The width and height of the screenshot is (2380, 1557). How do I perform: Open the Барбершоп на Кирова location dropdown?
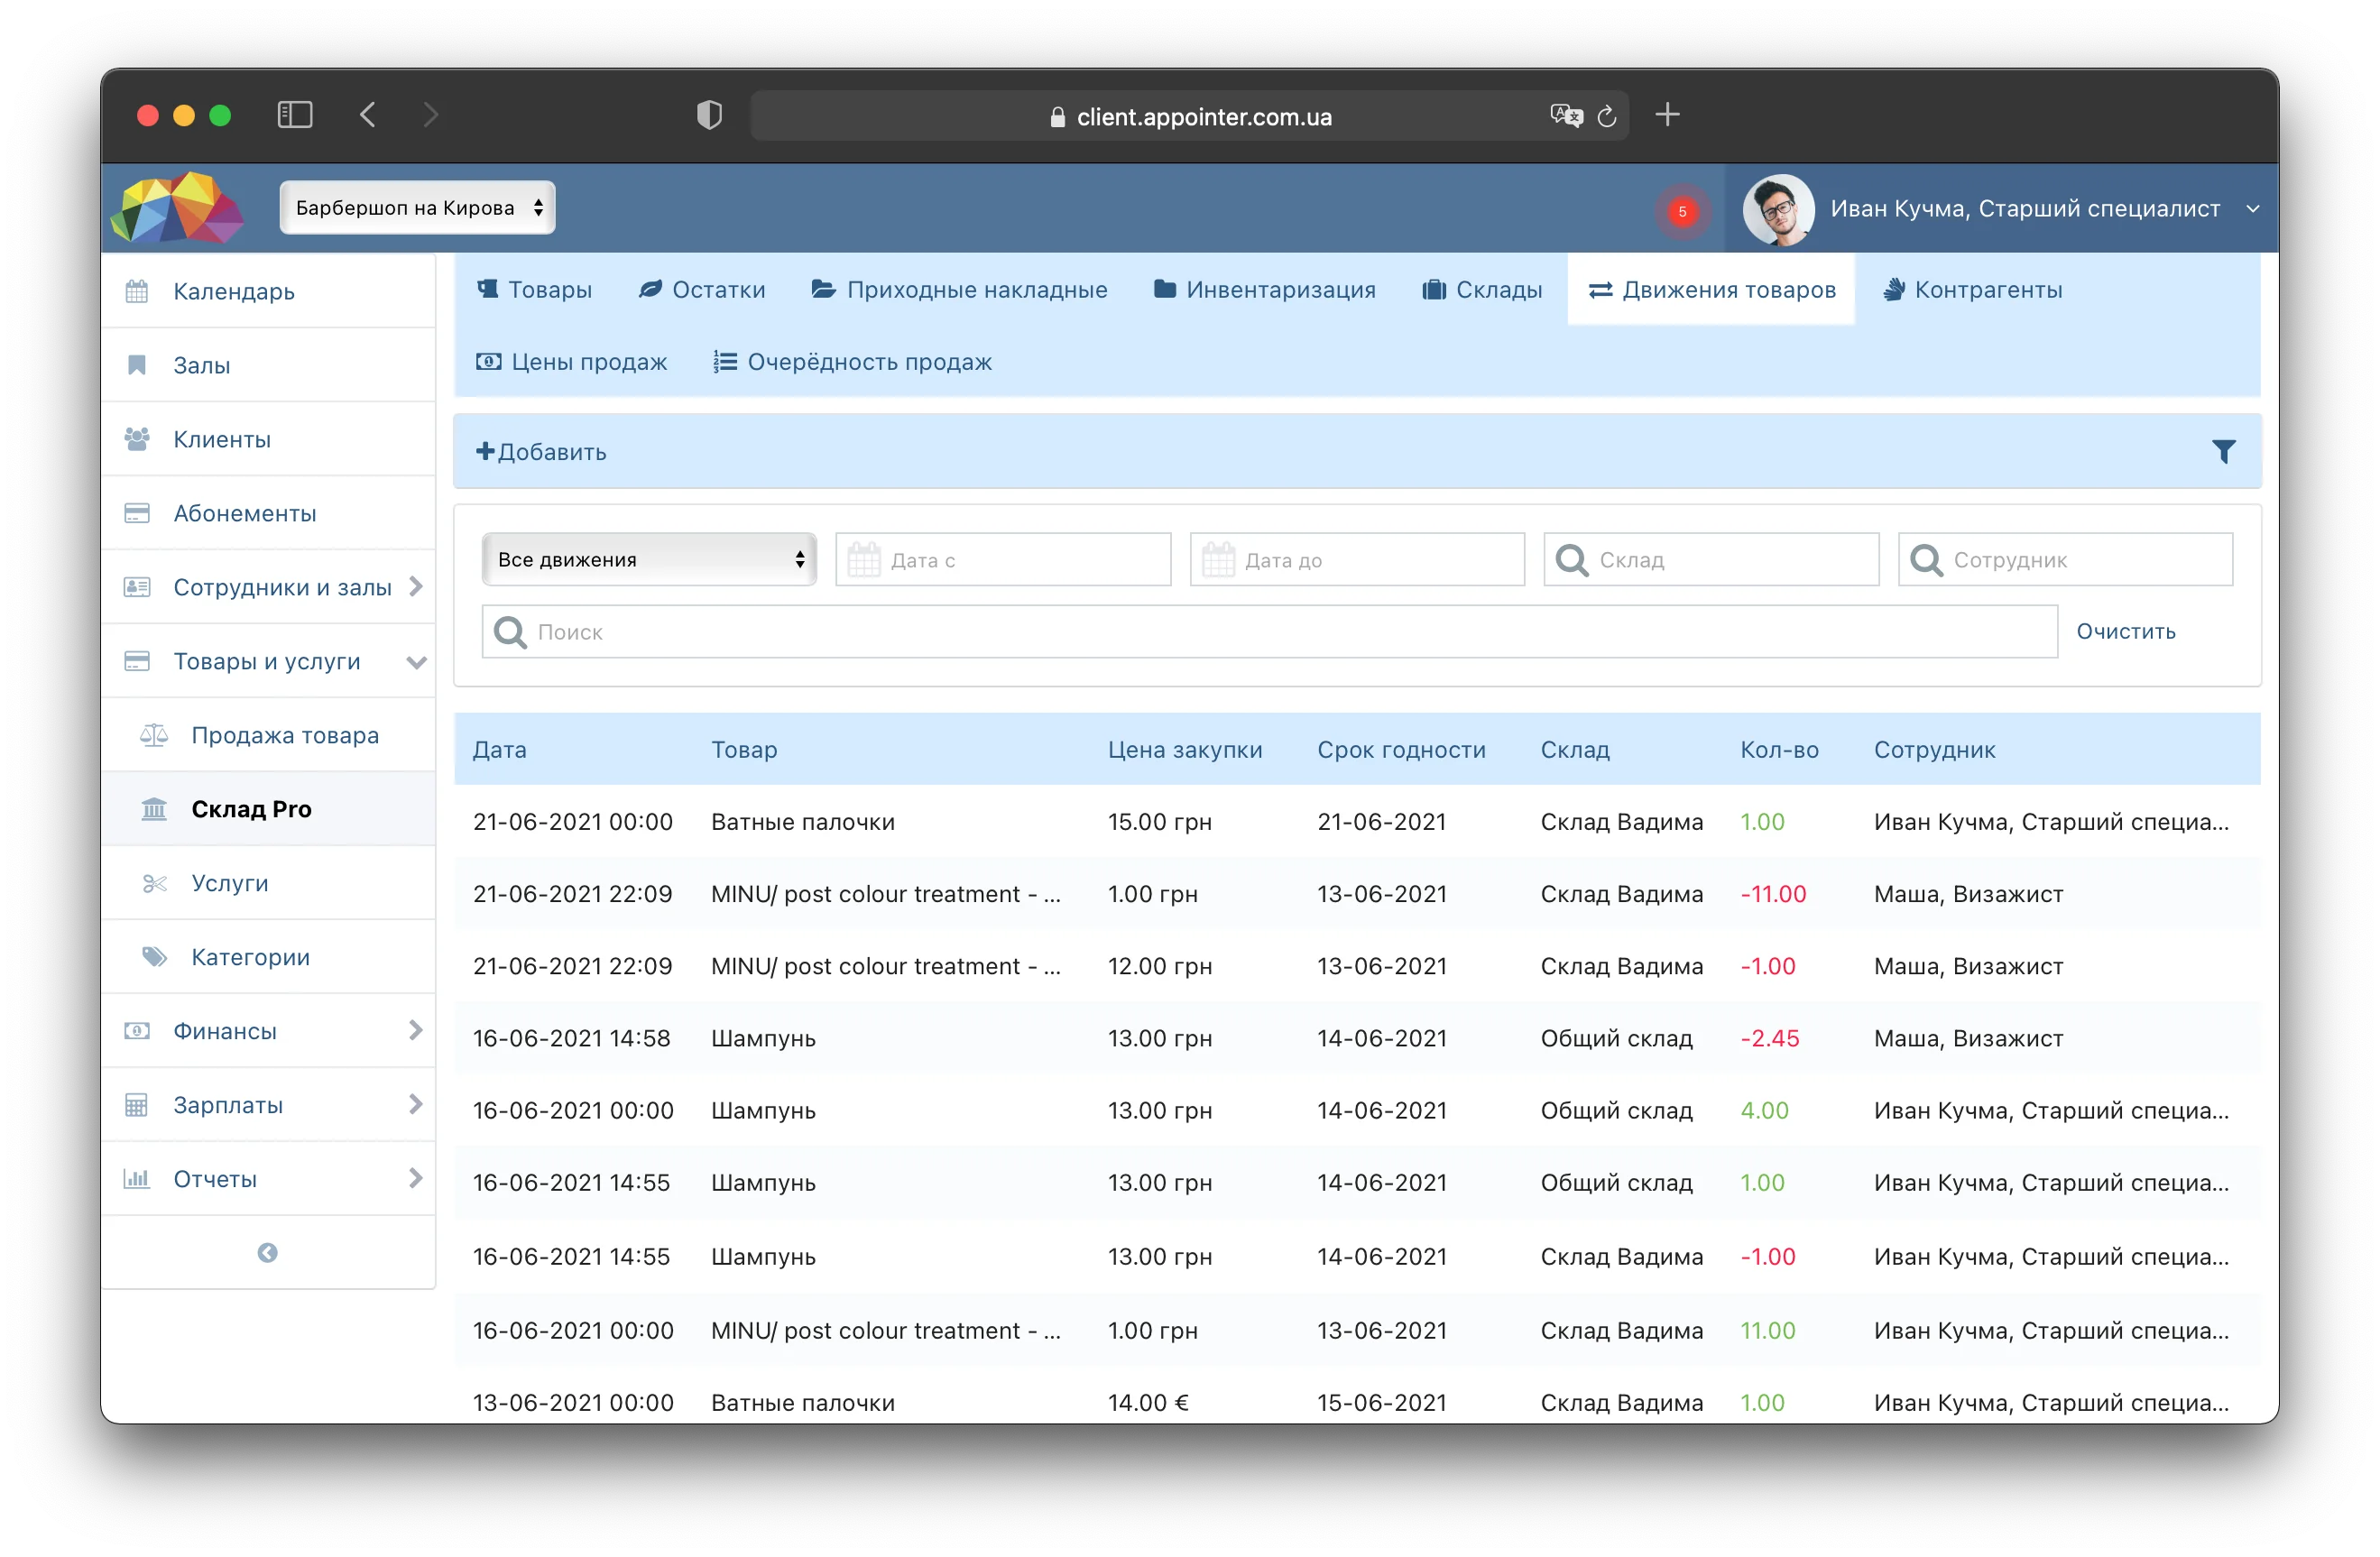pyautogui.click(x=417, y=208)
